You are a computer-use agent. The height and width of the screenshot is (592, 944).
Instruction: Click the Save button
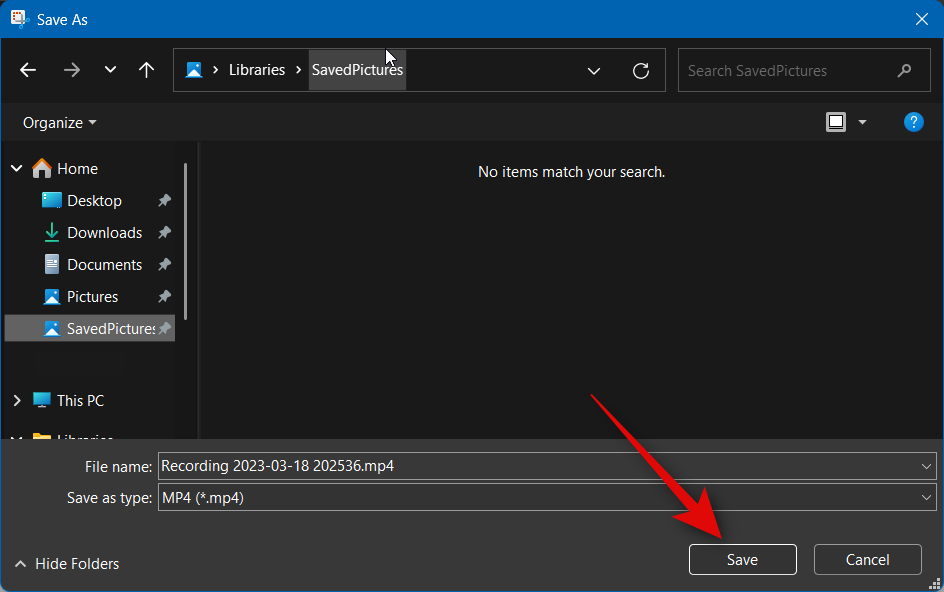click(742, 560)
